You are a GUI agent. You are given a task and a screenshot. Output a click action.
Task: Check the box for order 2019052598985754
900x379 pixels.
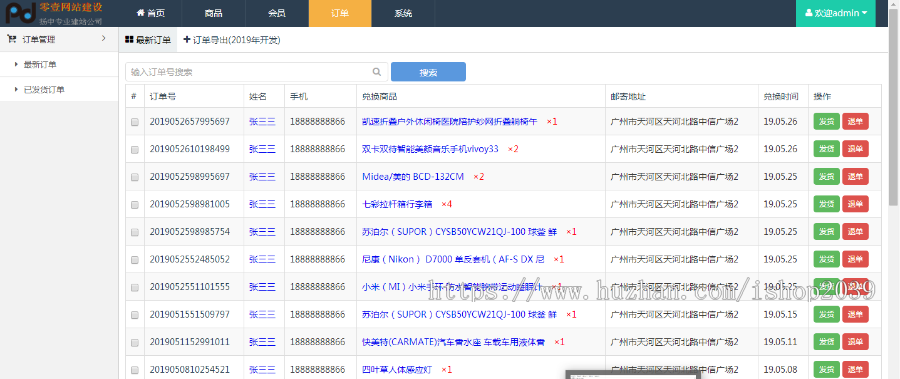[x=135, y=232]
